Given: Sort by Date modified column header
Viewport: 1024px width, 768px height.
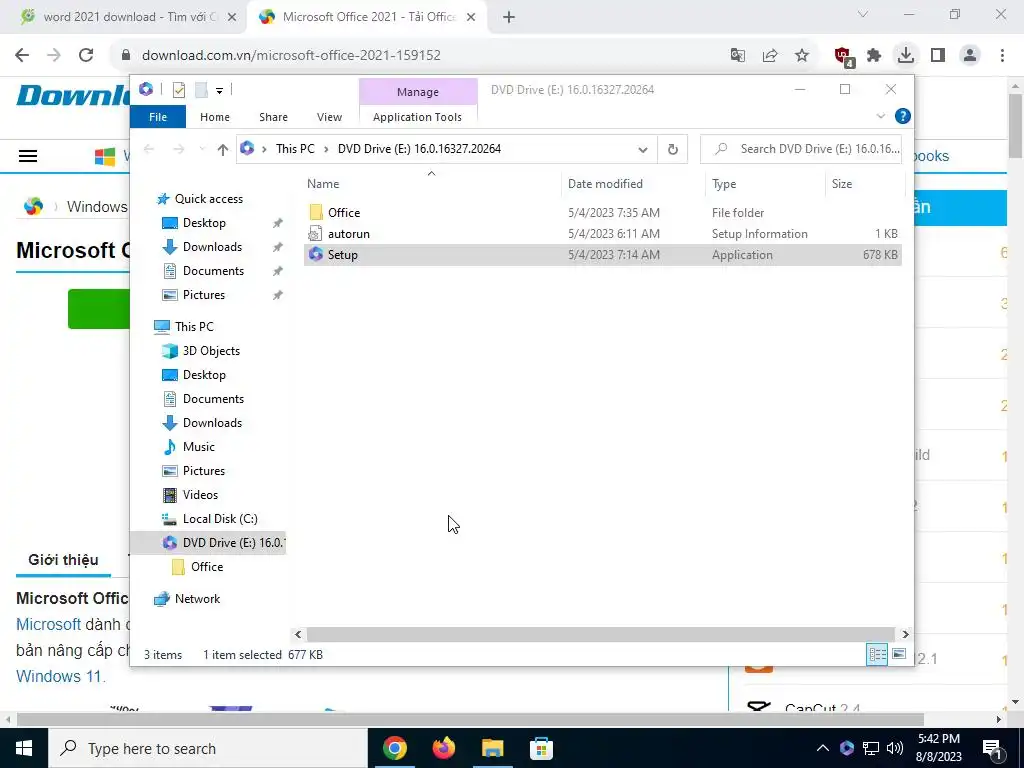Looking at the screenshot, I should coord(633,184).
